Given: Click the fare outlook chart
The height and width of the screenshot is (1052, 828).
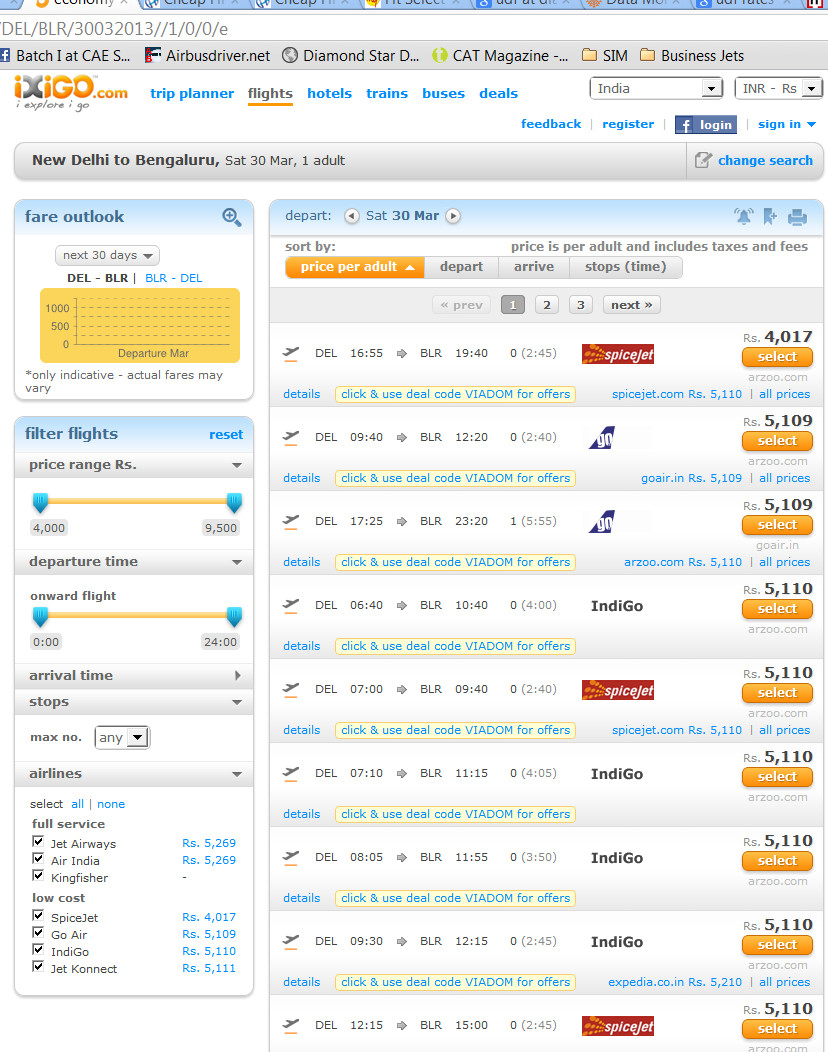Looking at the screenshot, I should [140, 325].
